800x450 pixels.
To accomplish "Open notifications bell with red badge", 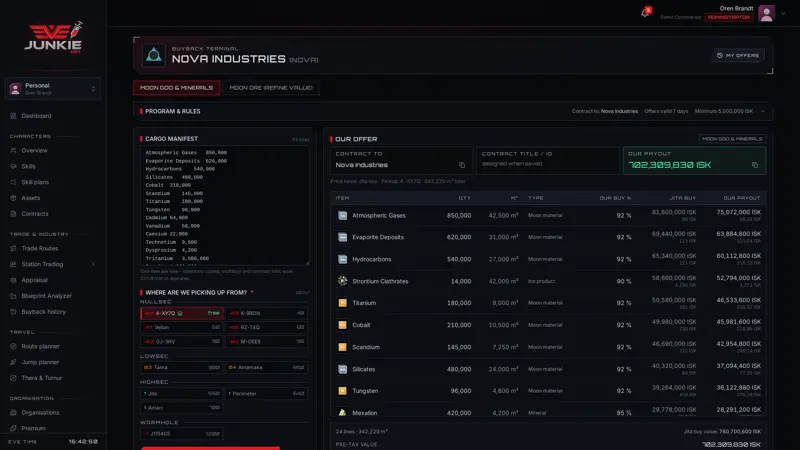I will point(646,12).
